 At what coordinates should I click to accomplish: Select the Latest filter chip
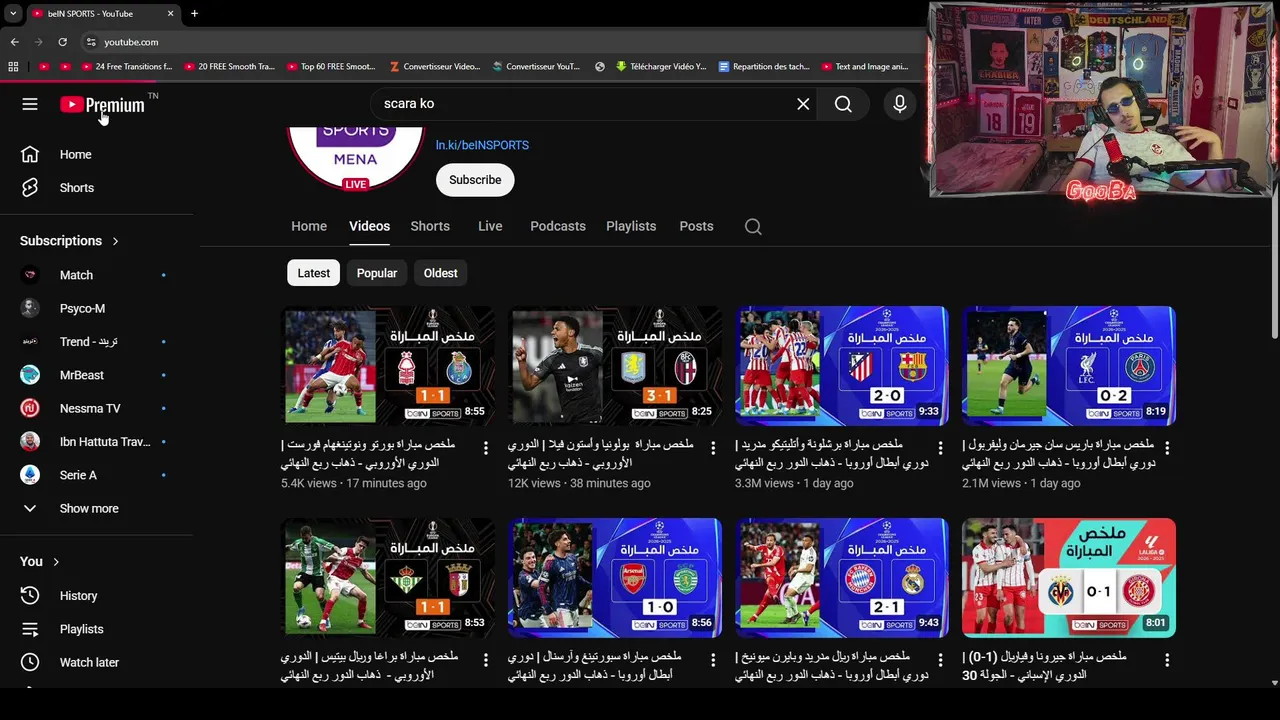tap(313, 273)
